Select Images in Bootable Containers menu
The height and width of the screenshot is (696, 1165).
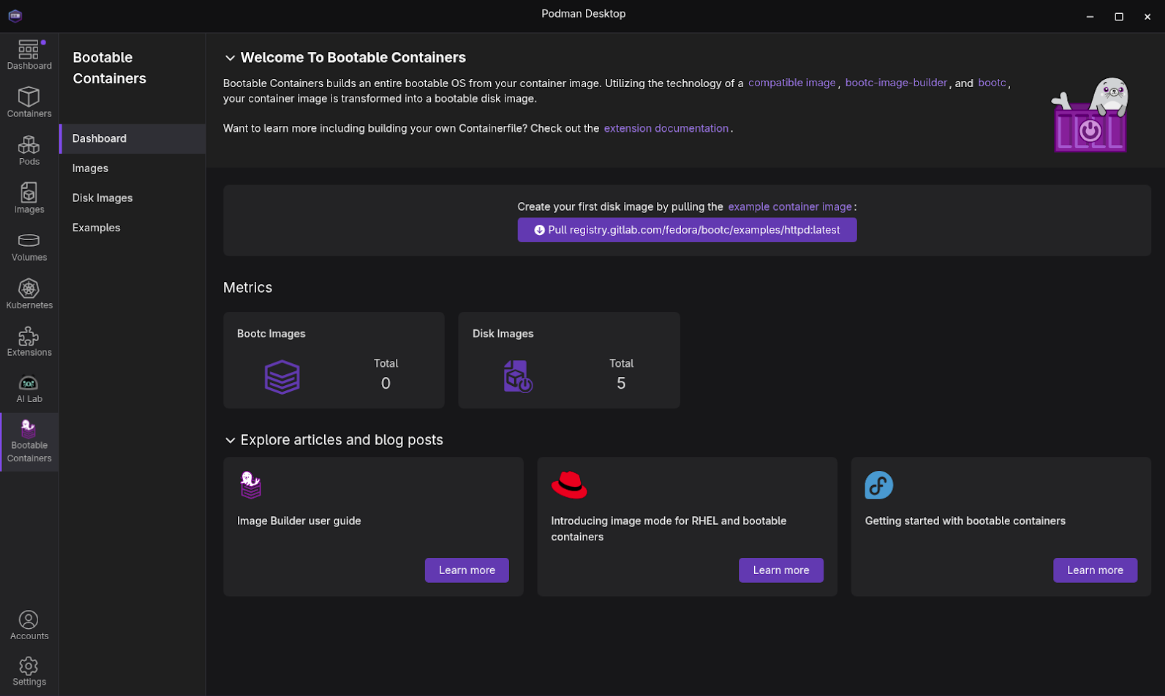pos(90,168)
